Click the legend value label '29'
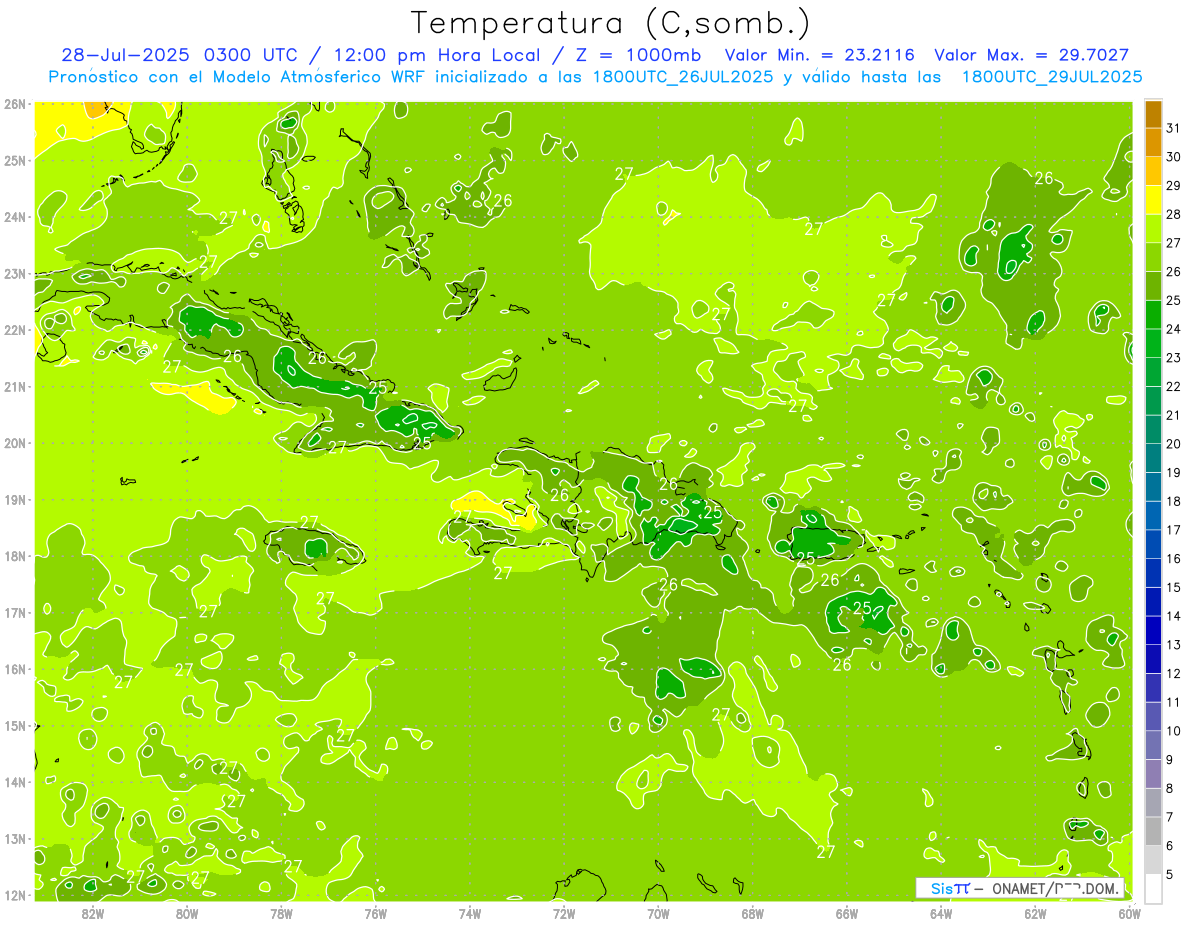 pos(1174,185)
